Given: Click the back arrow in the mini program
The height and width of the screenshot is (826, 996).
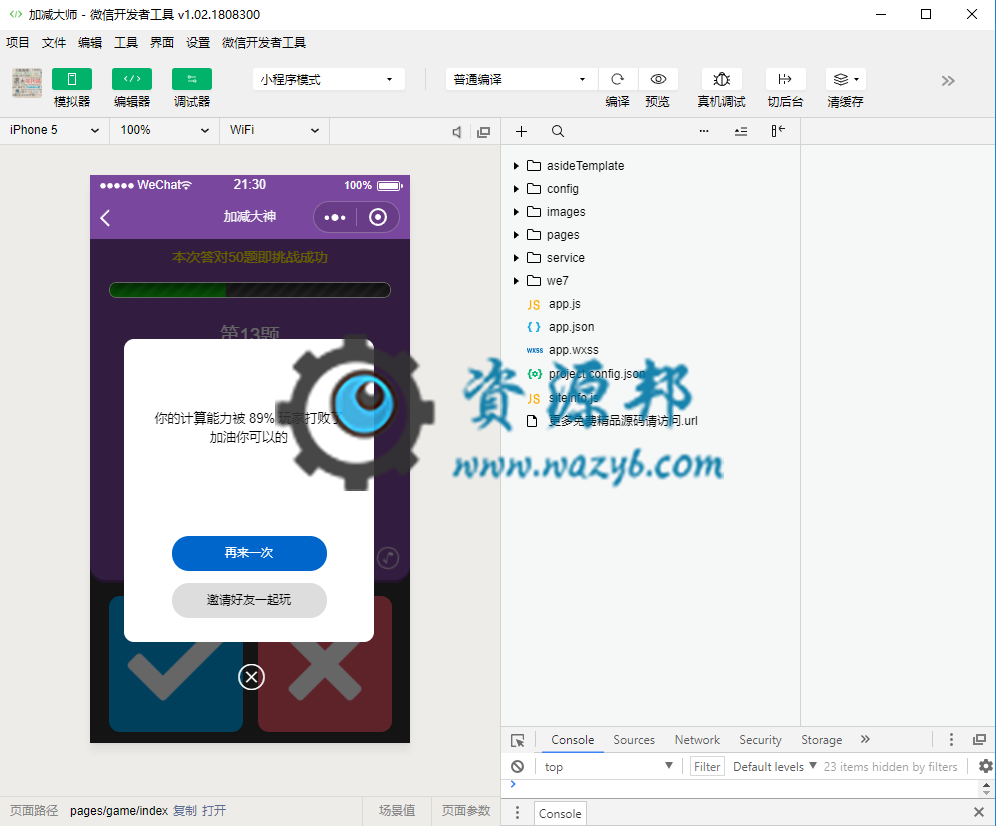Looking at the screenshot, I should tap(105, 218).
